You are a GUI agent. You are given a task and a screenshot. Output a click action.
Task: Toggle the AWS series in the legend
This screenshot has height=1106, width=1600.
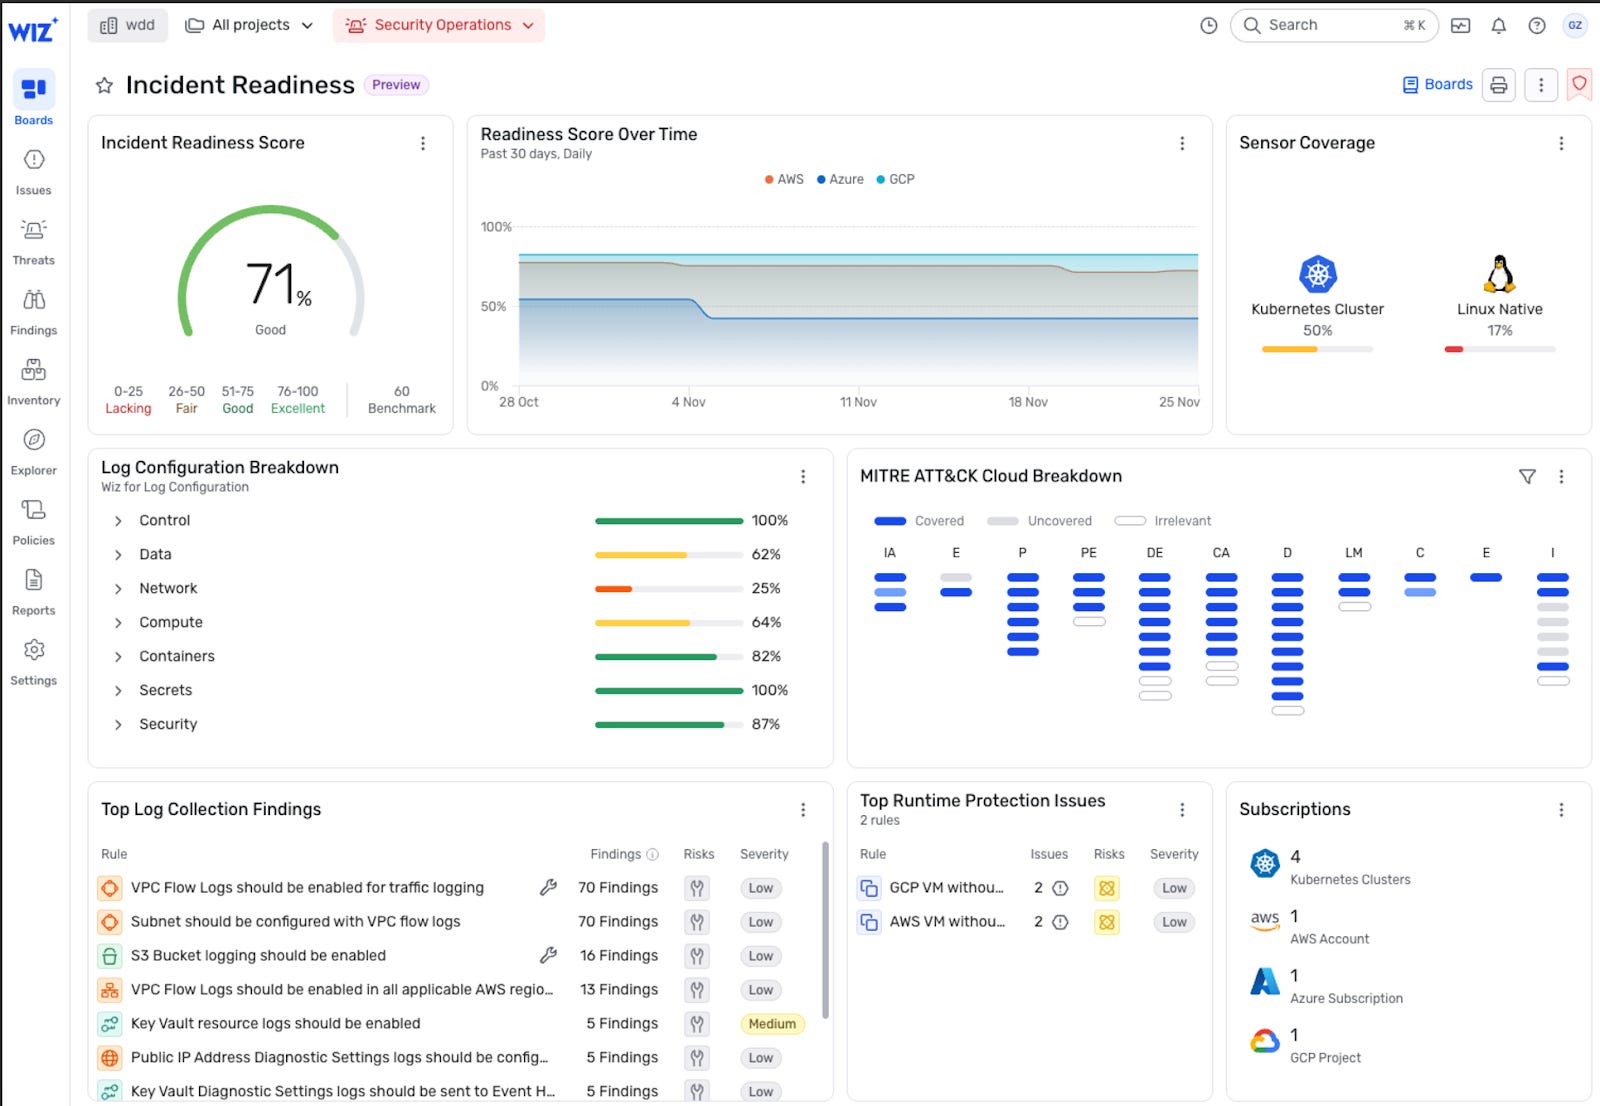point(784,179)
